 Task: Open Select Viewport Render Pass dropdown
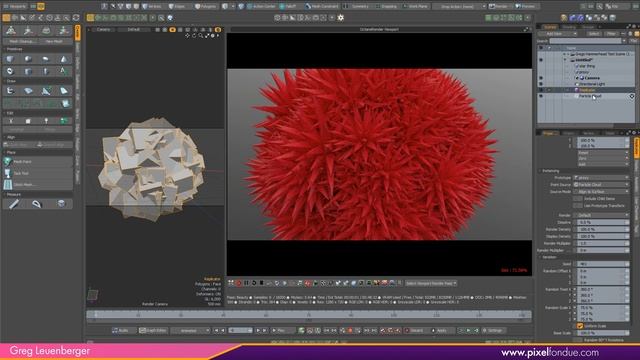click(x=431, y=283)
